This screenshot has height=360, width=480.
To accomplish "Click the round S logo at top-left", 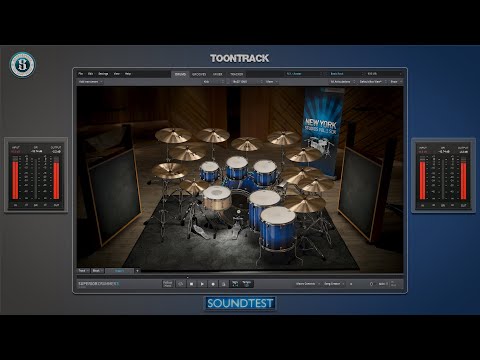I will pos(22,65).
